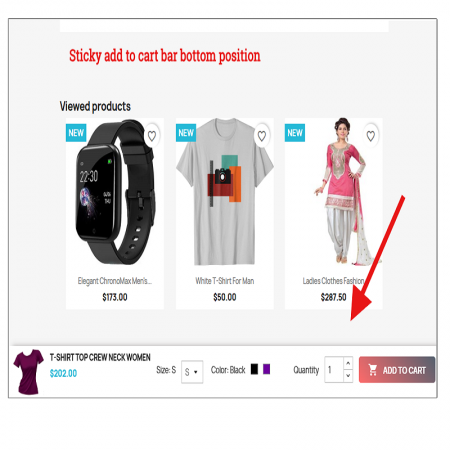Click the NEW badge on the white t-shirt

coord(186,133)
